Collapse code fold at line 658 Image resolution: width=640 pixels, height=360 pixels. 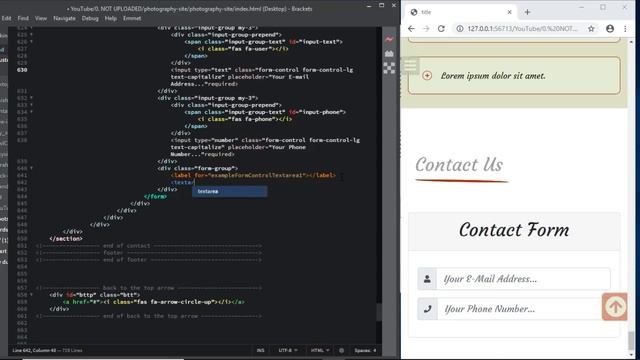click(x=31, y=295)
